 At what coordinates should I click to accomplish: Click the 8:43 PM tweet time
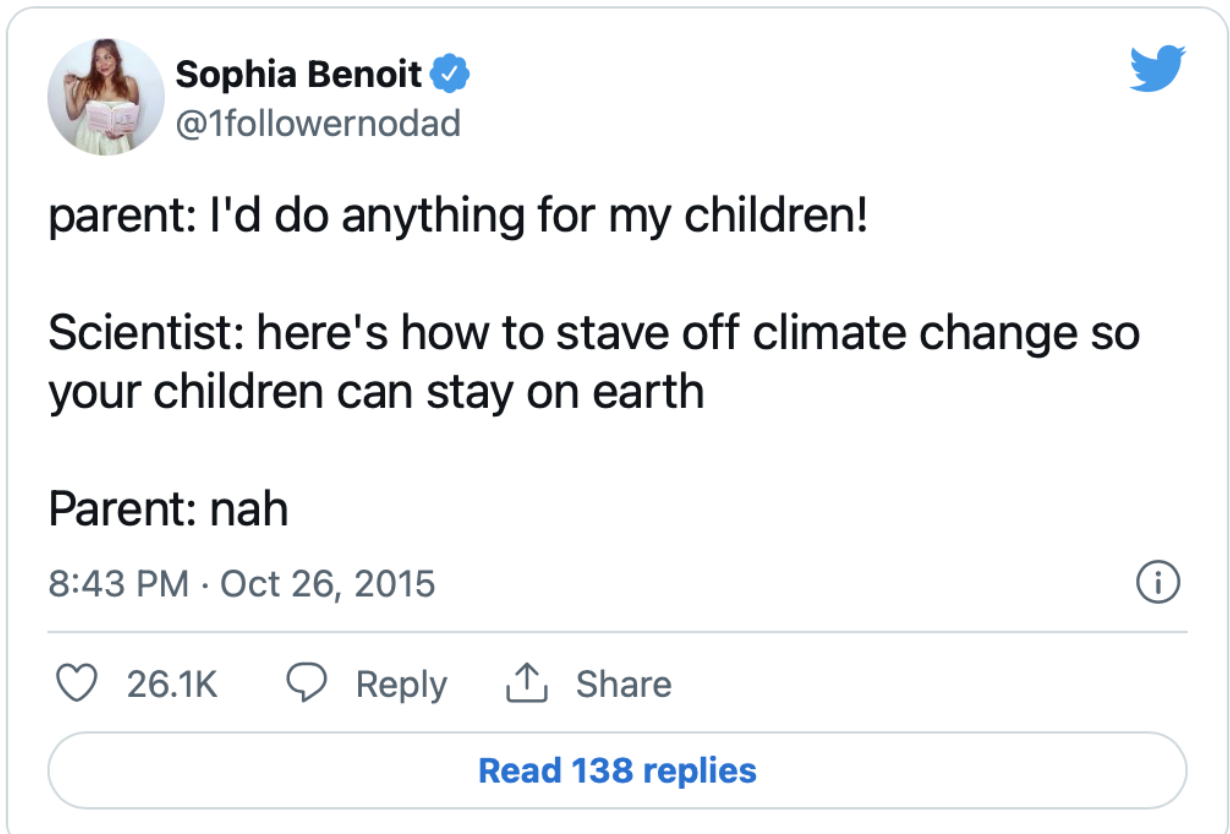pyautogui.click(x=119, y=583)
